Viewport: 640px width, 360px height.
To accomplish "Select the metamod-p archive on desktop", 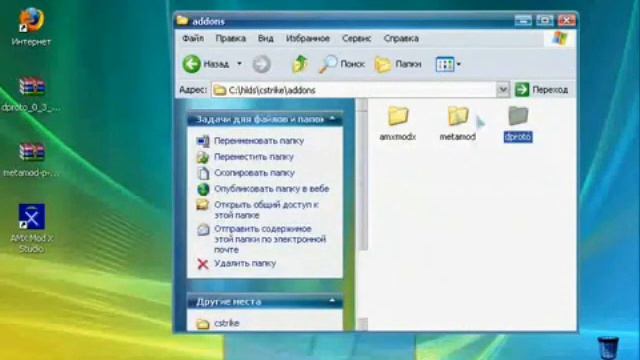I will point(31,160).
